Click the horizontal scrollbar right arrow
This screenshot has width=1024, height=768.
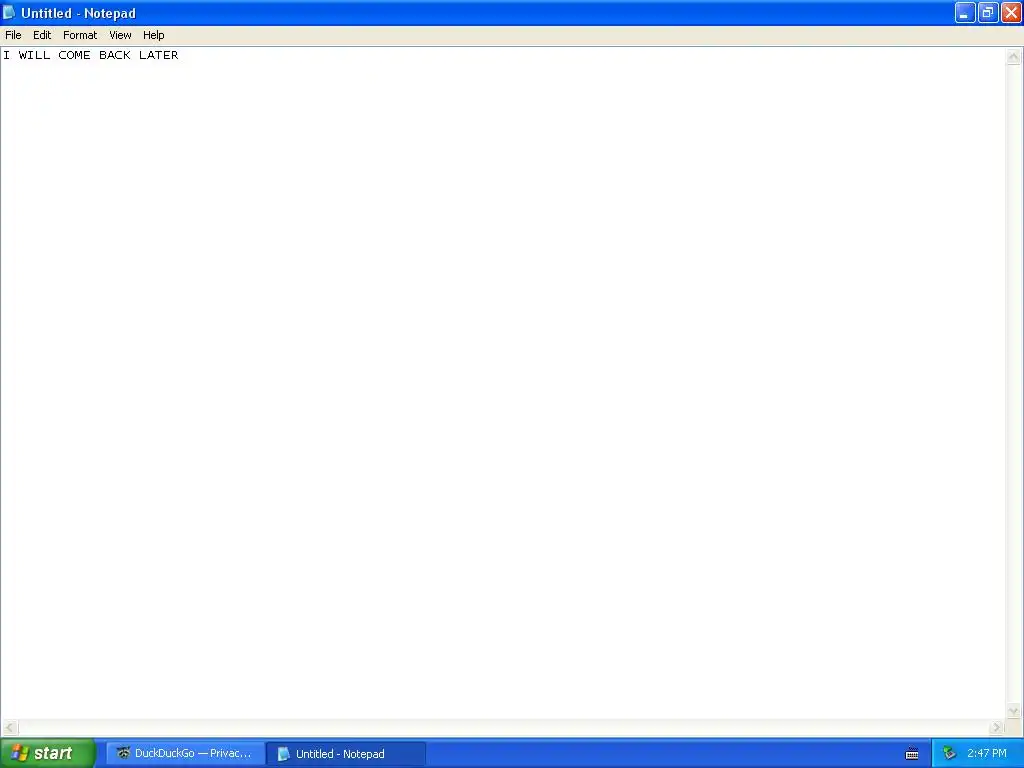click(997, 727)
